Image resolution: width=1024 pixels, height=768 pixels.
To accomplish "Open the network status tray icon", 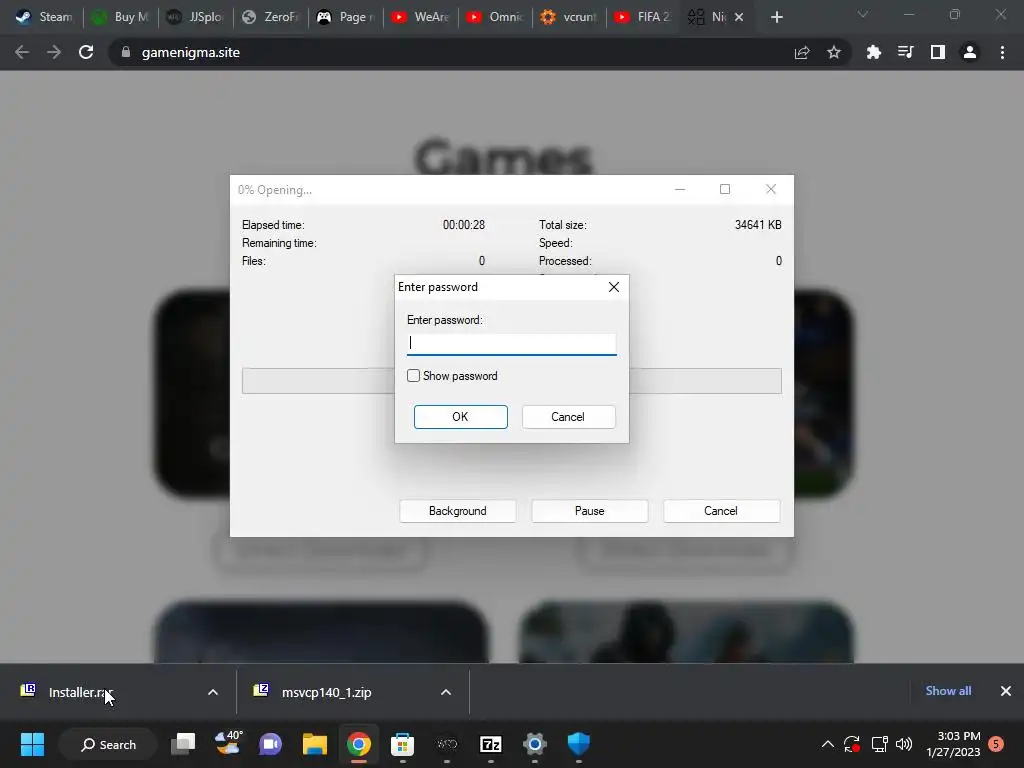I will [x=879, y=744].
